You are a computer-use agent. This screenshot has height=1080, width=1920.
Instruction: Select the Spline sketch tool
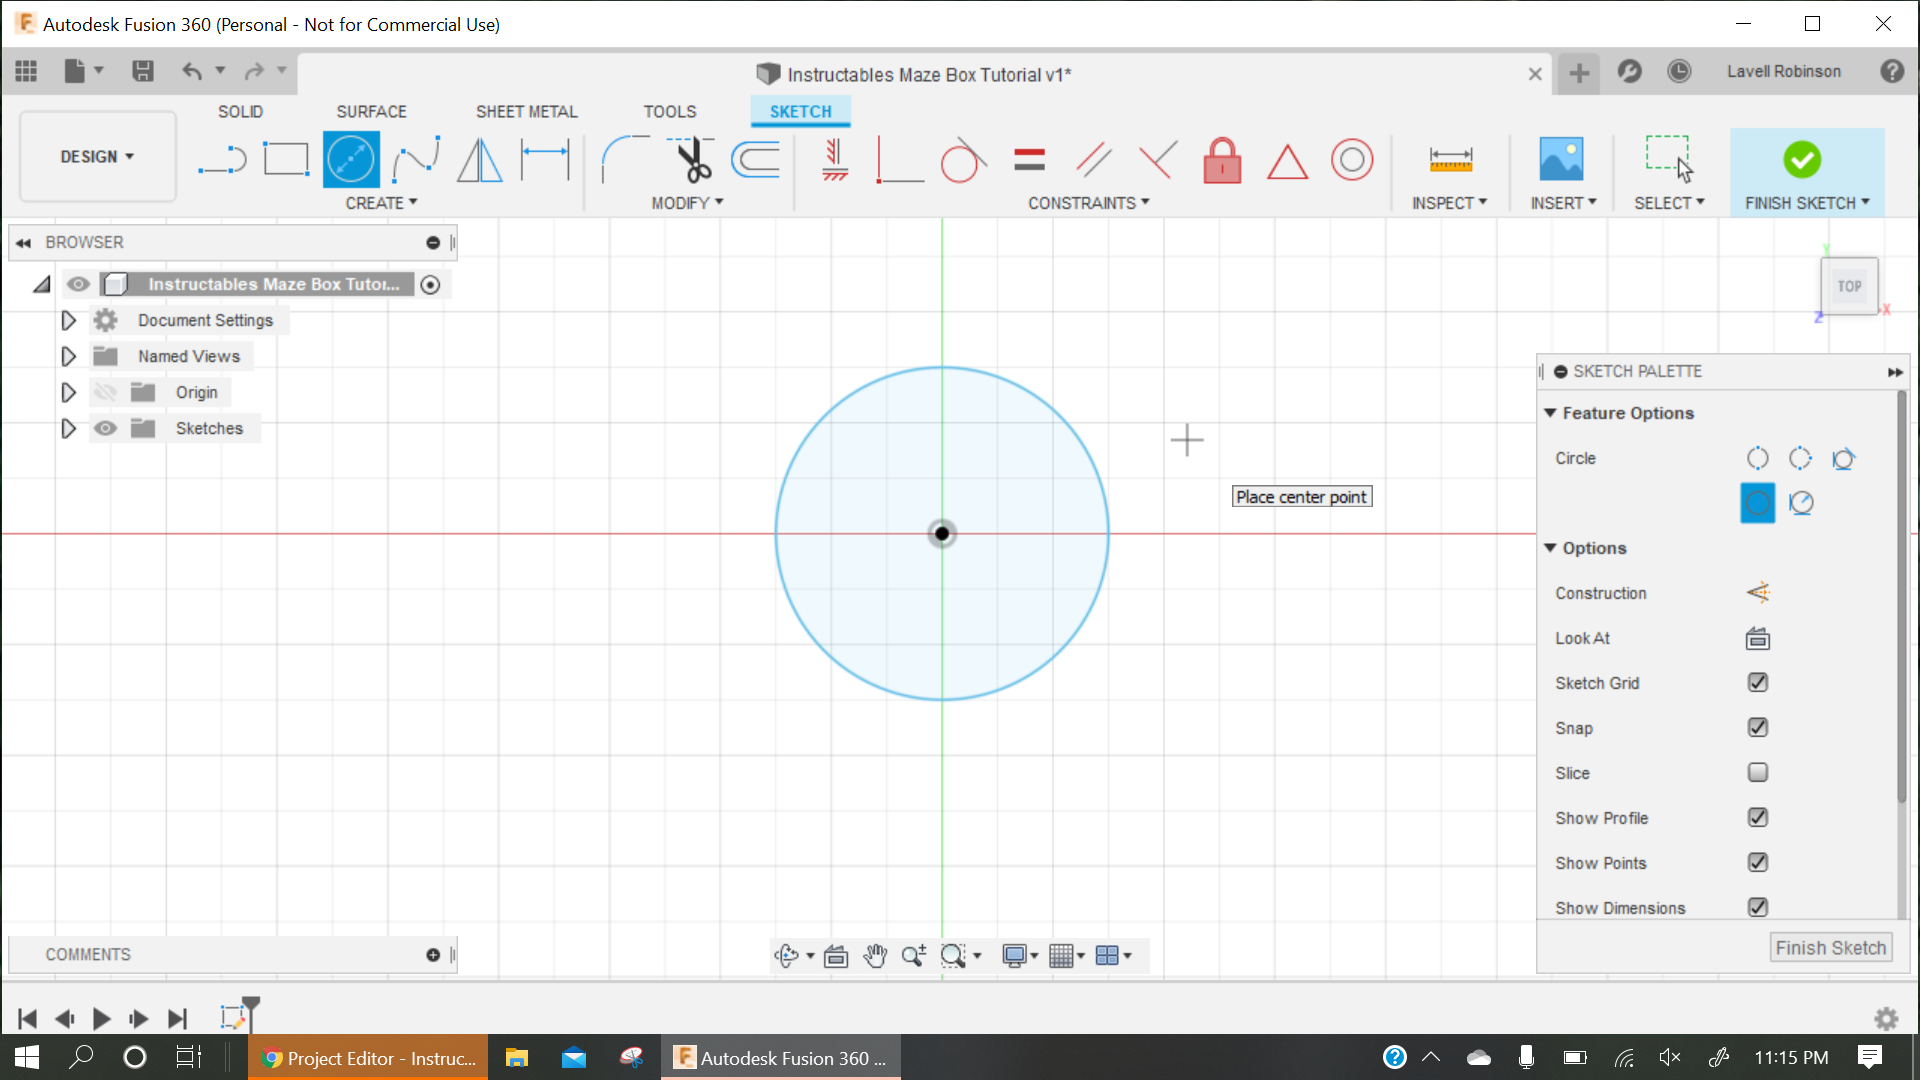coord(416,160)
